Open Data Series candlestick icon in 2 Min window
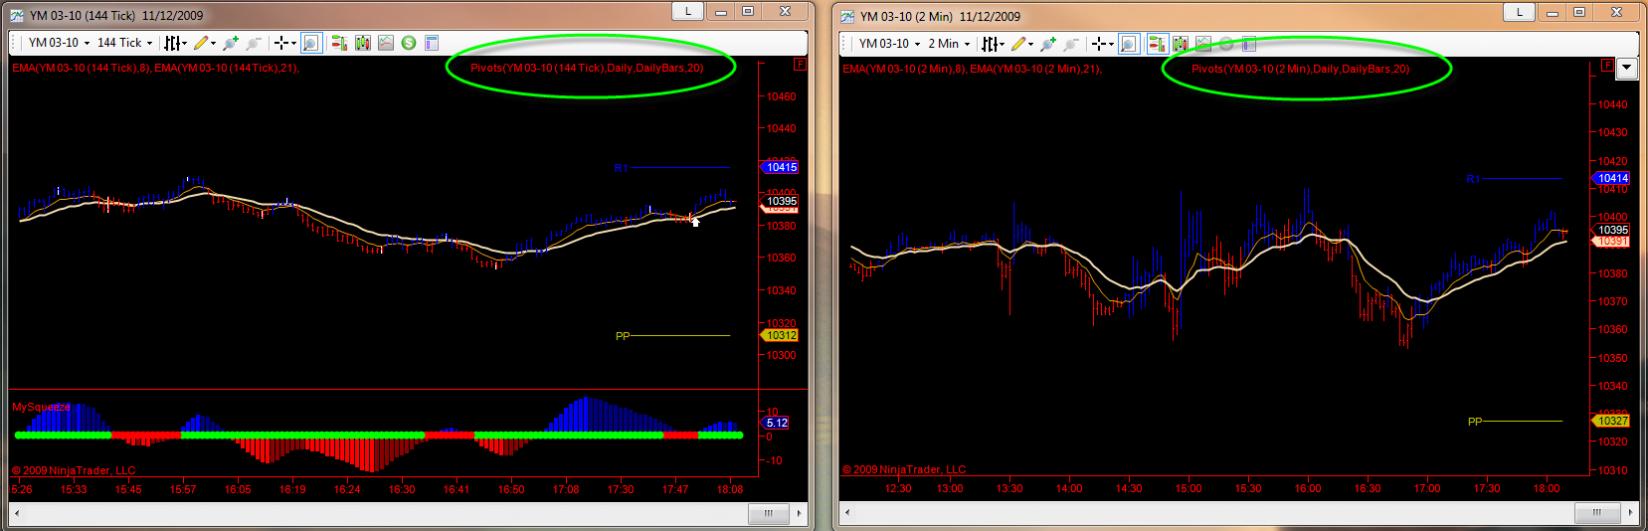 point(1180,44)
